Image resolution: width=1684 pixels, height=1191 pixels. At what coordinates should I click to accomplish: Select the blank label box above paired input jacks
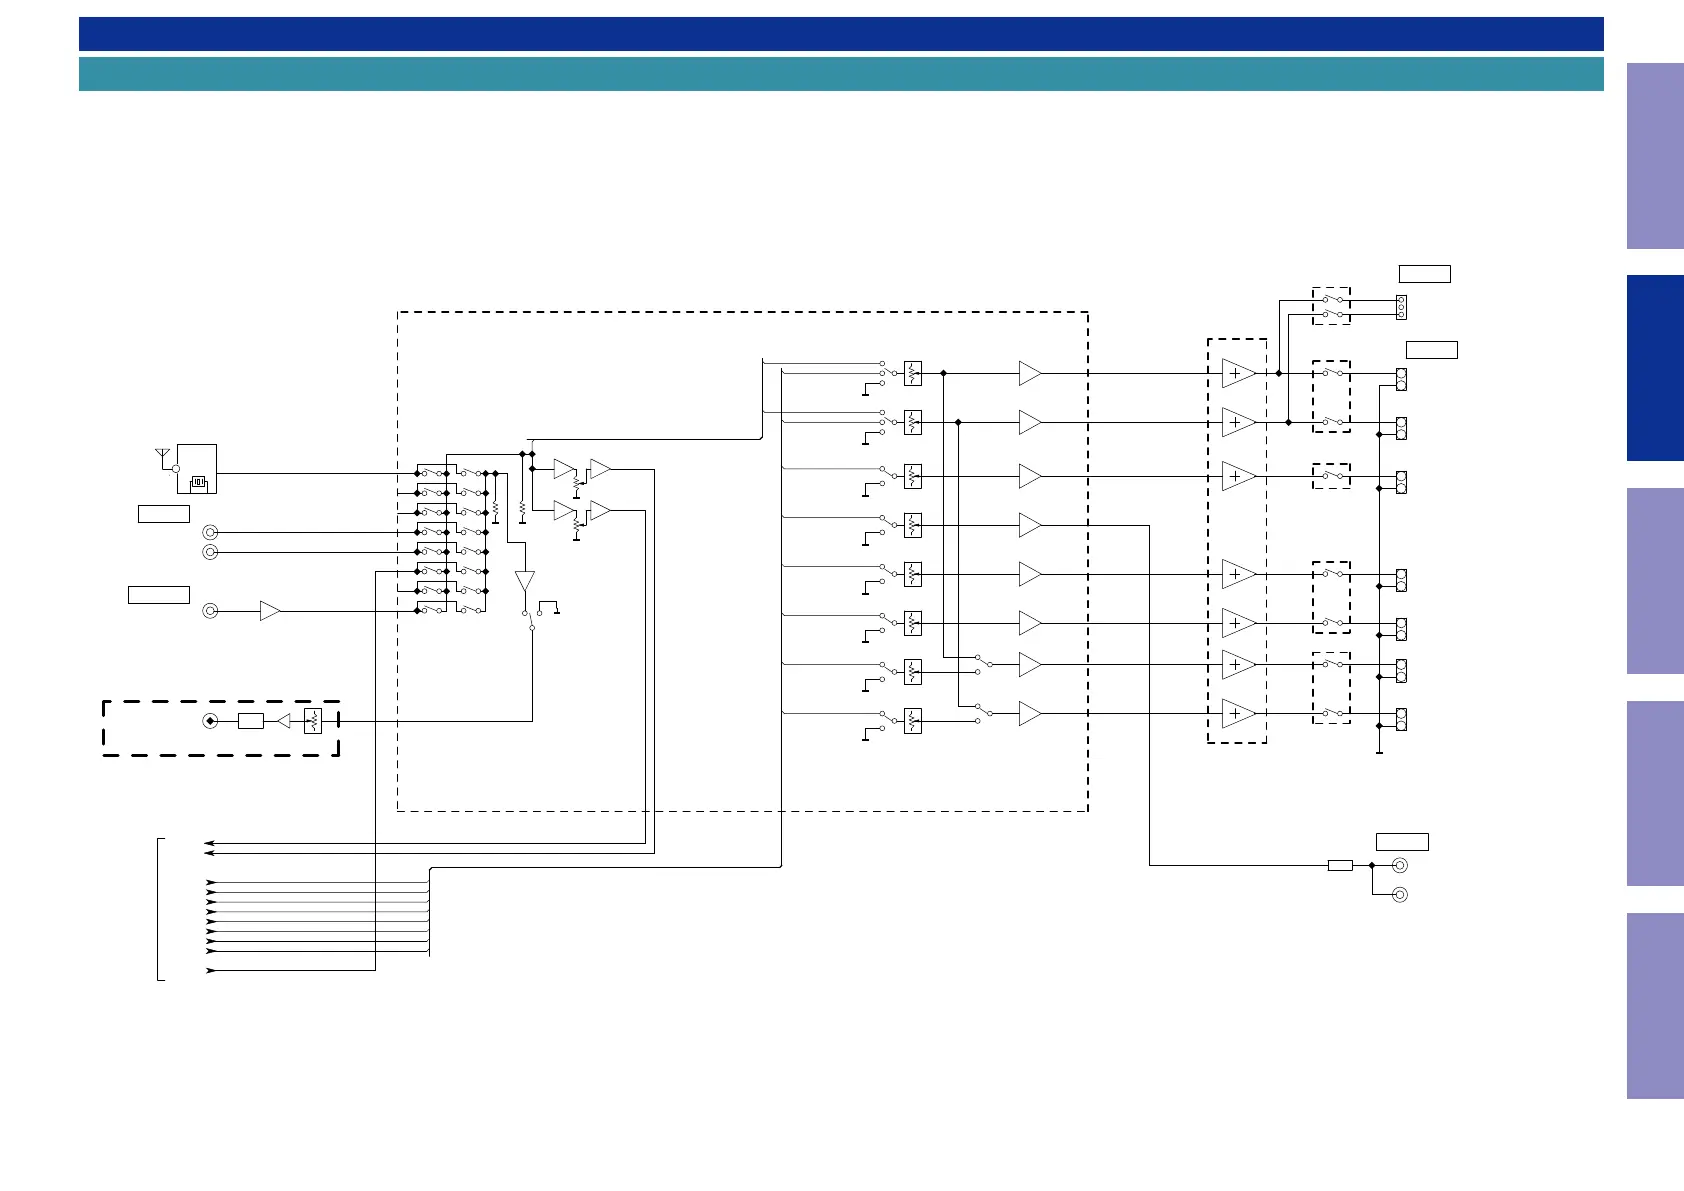click(164, 514)
